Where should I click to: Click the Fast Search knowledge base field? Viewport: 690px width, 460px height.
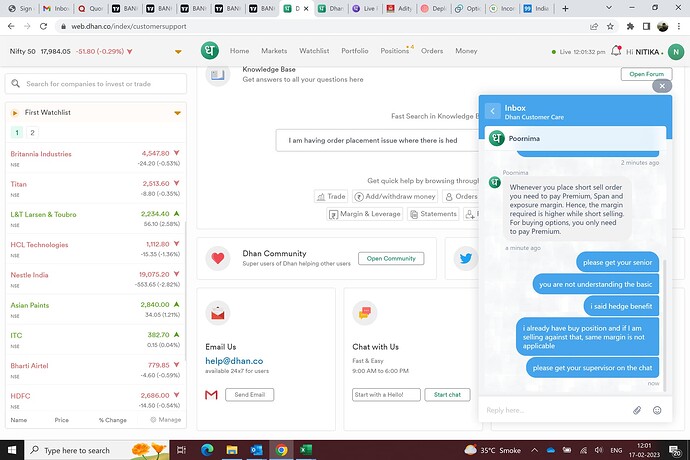tap(377, 140)
